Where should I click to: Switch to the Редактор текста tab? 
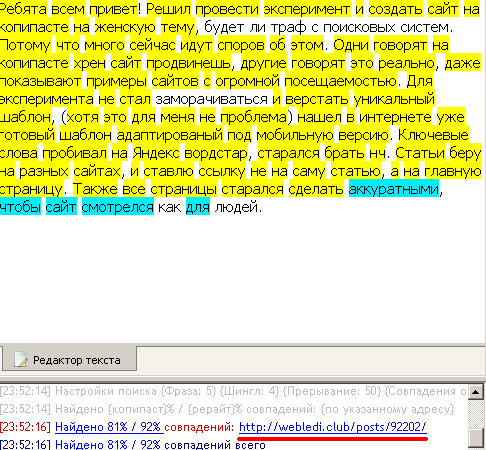pos(69,359)
